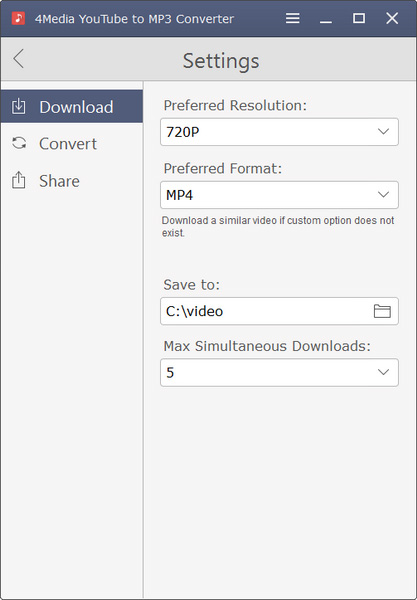Open the hamburger menu in title bar

293,18
